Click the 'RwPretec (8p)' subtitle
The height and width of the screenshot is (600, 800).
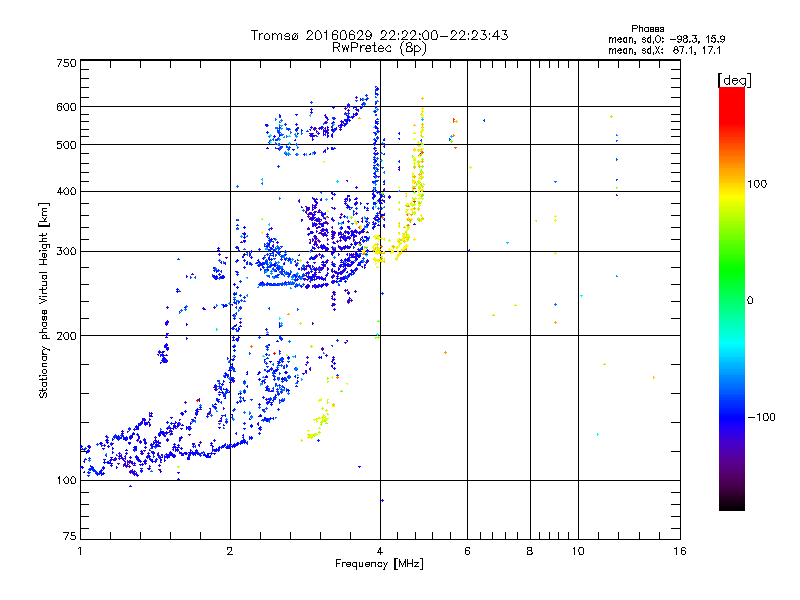[x=379, y=48]
